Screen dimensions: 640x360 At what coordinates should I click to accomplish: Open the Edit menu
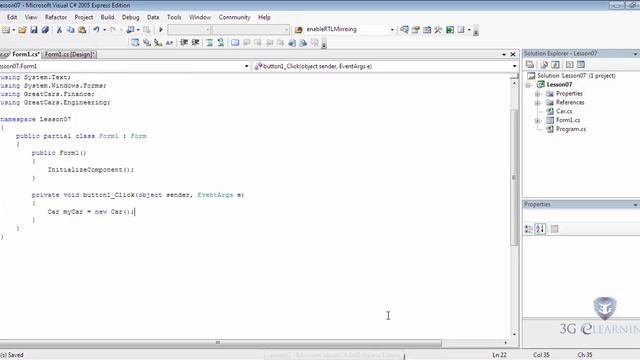pyautogui.click(x=12, y=17)
